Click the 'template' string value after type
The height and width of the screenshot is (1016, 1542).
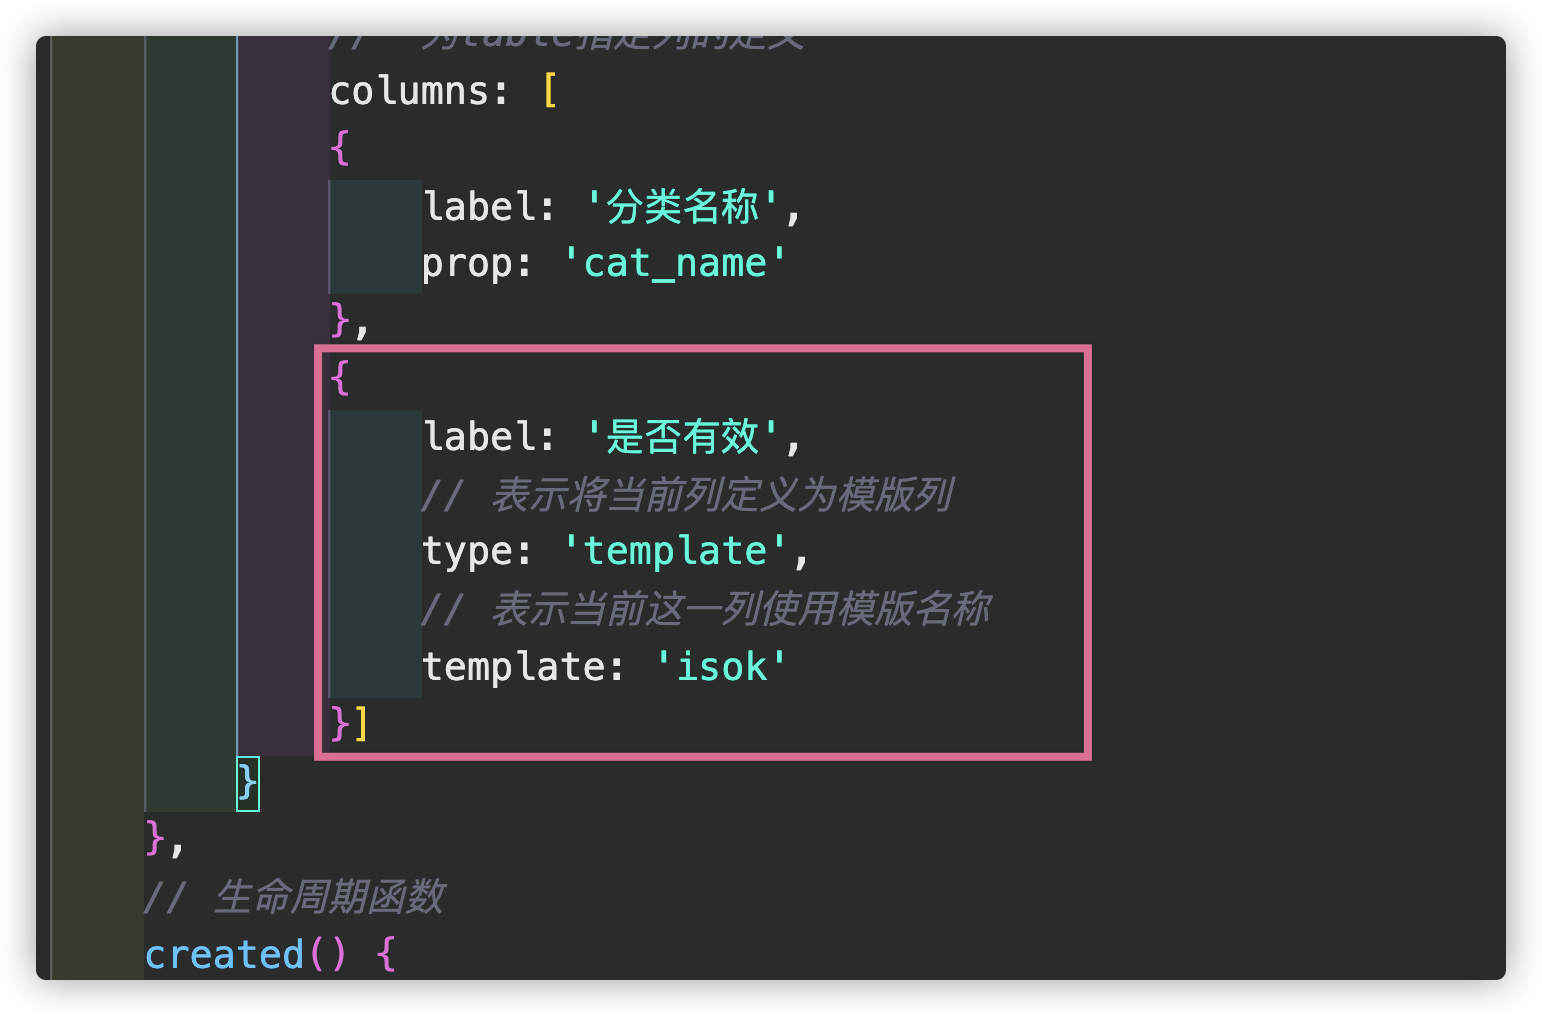coord(675,551)
